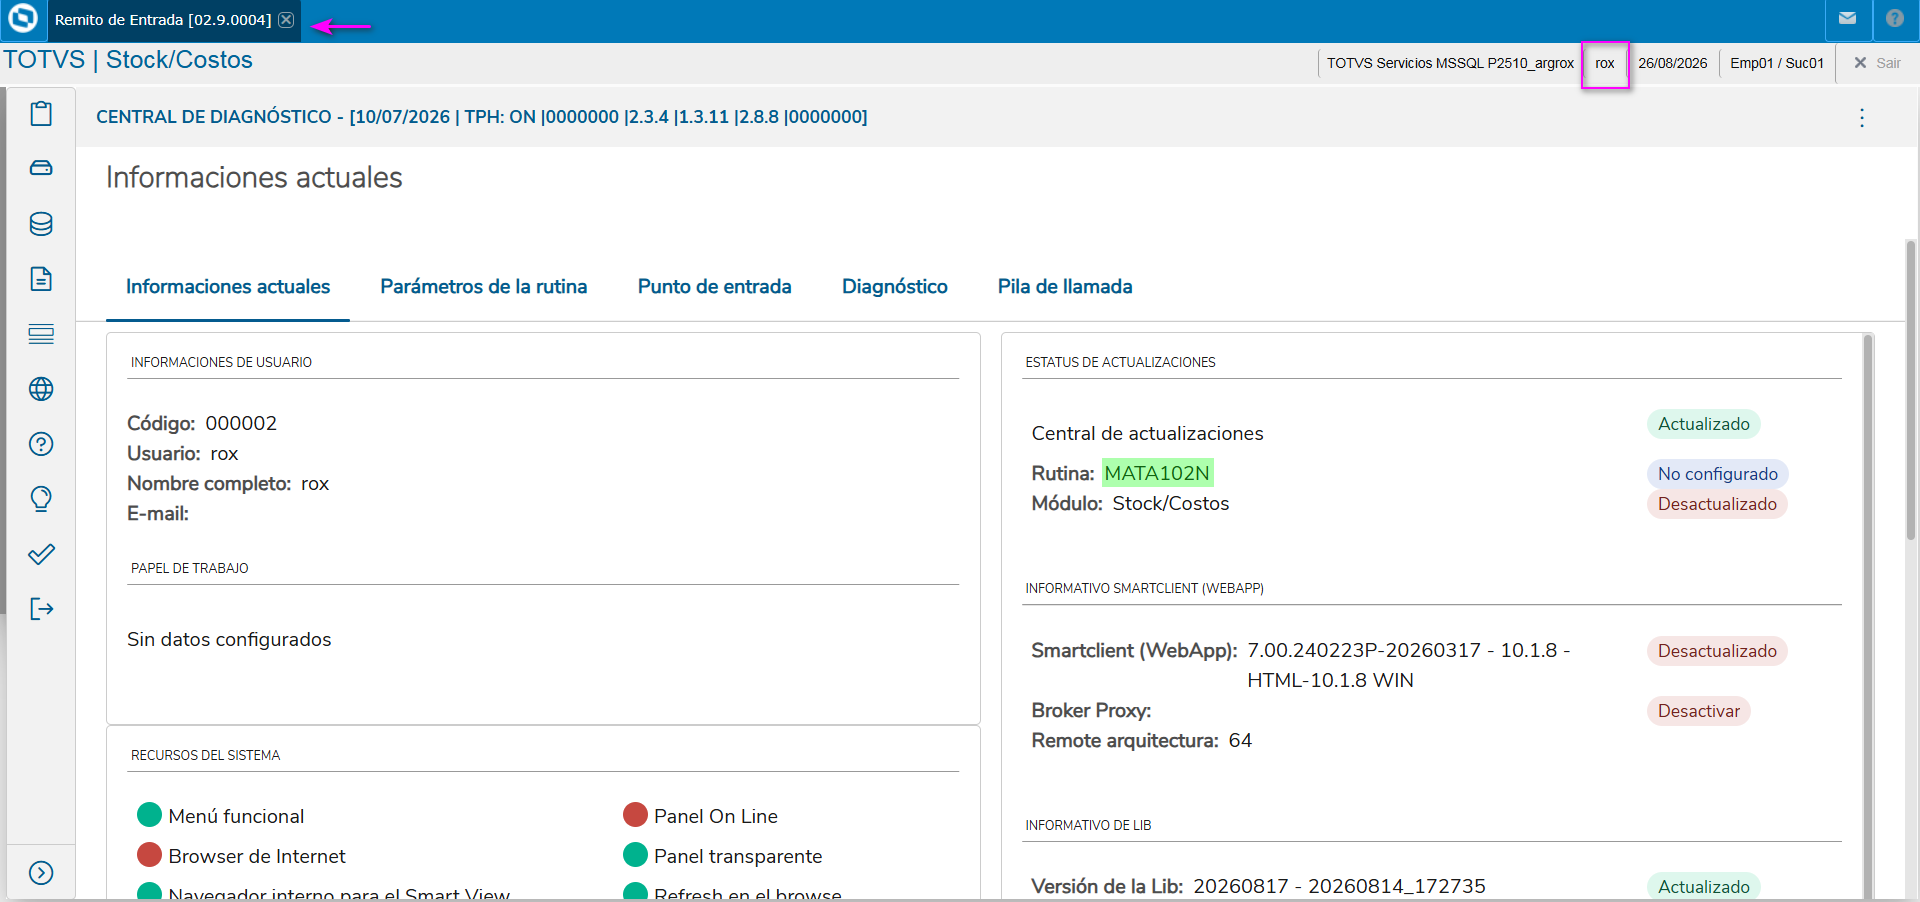Screen dimensions: 1920x902
Task: Click the globe icon in sidebar
Action: point(41,389)
